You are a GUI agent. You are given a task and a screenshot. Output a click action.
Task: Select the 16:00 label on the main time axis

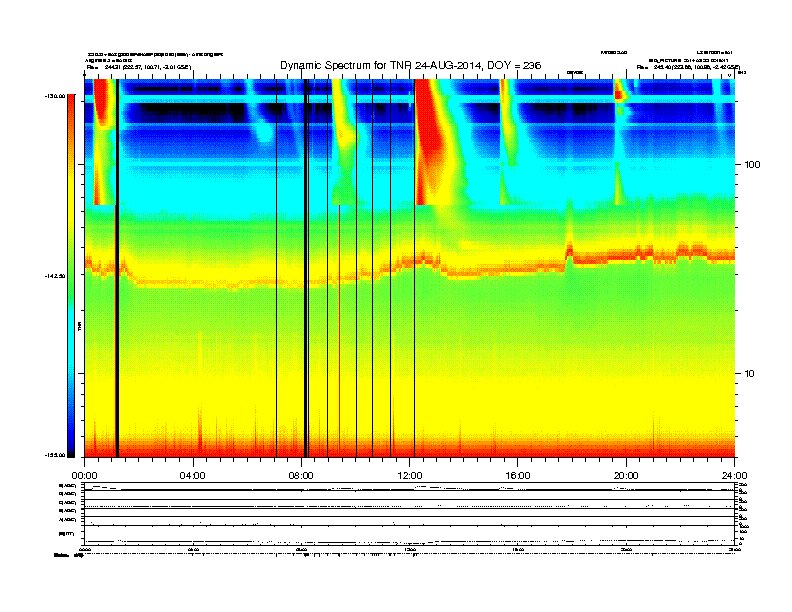[518, 476]
